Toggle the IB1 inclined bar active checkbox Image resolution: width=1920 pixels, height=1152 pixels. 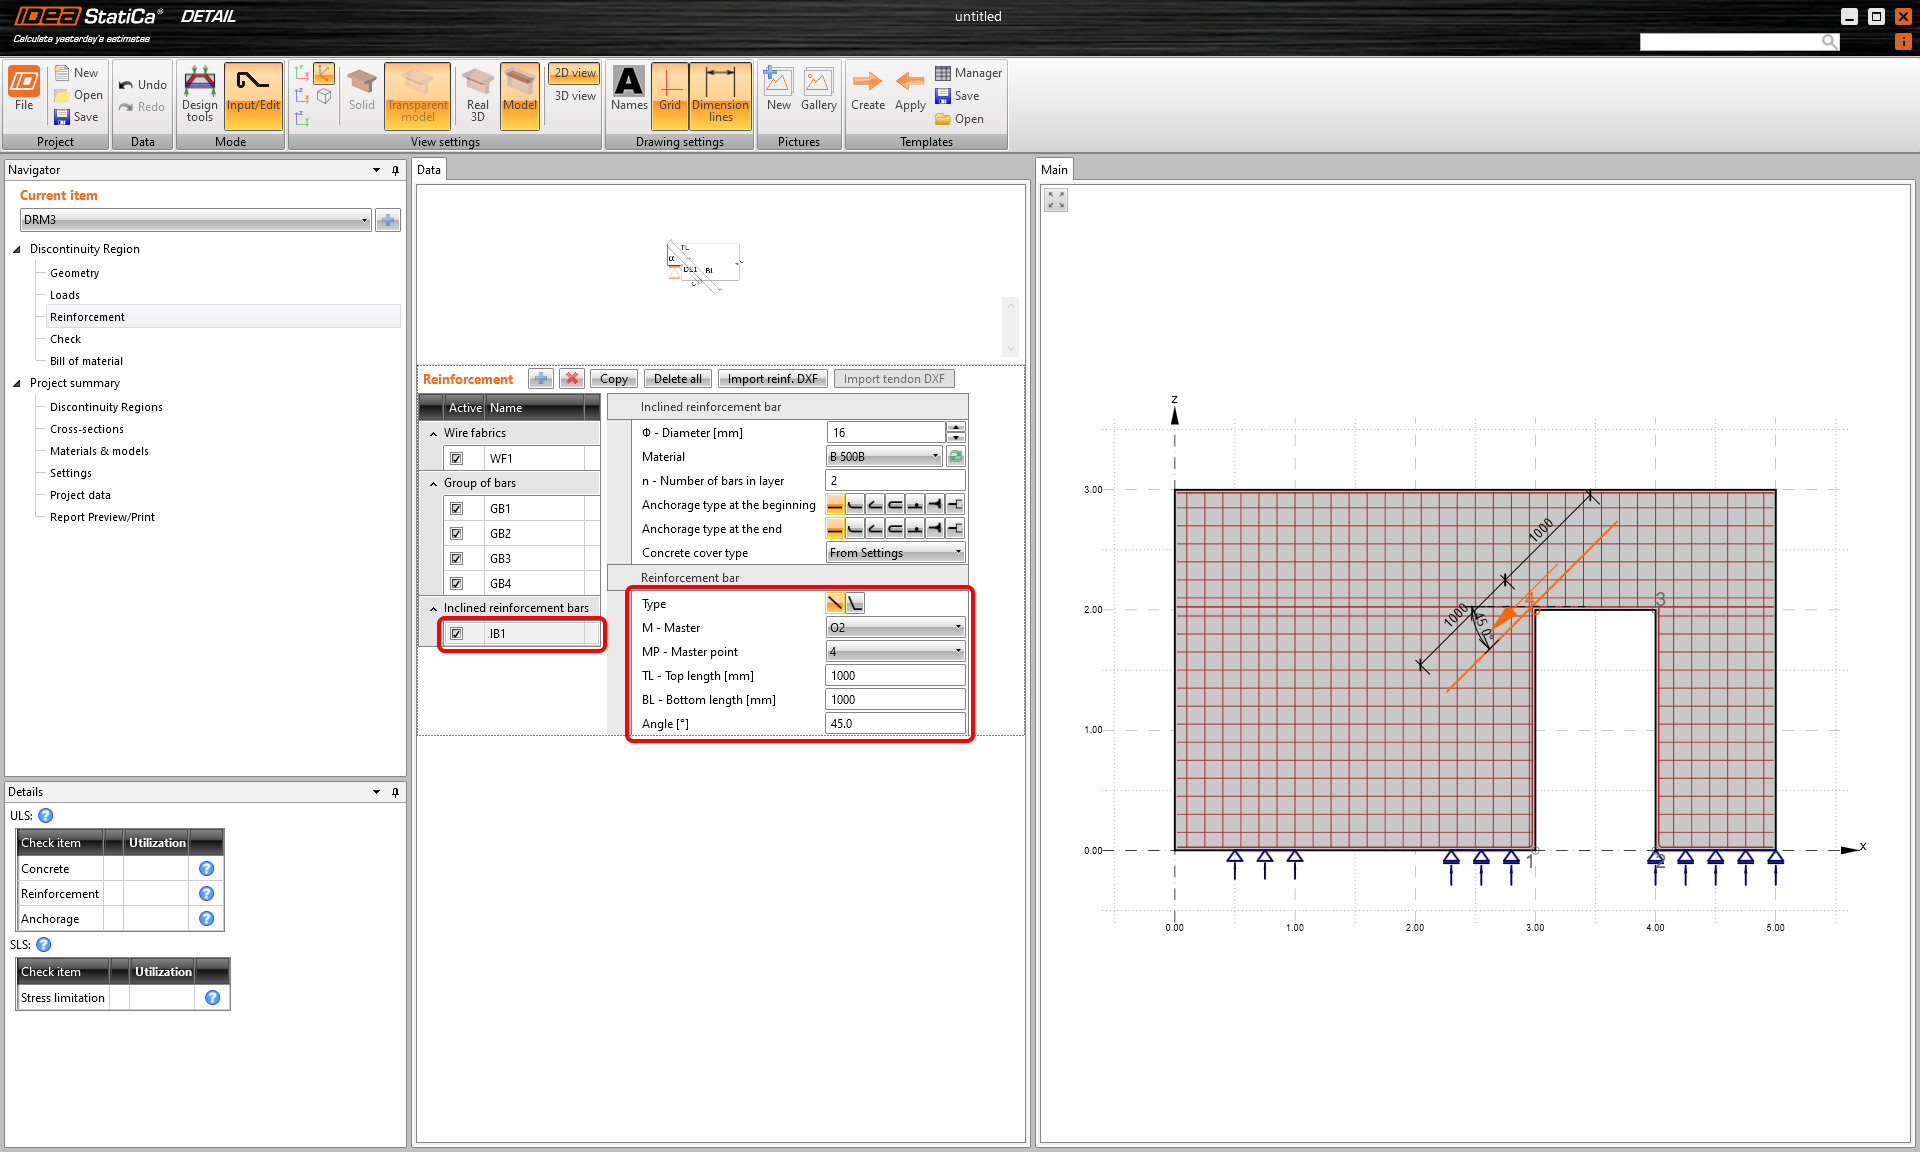[458, 633]
